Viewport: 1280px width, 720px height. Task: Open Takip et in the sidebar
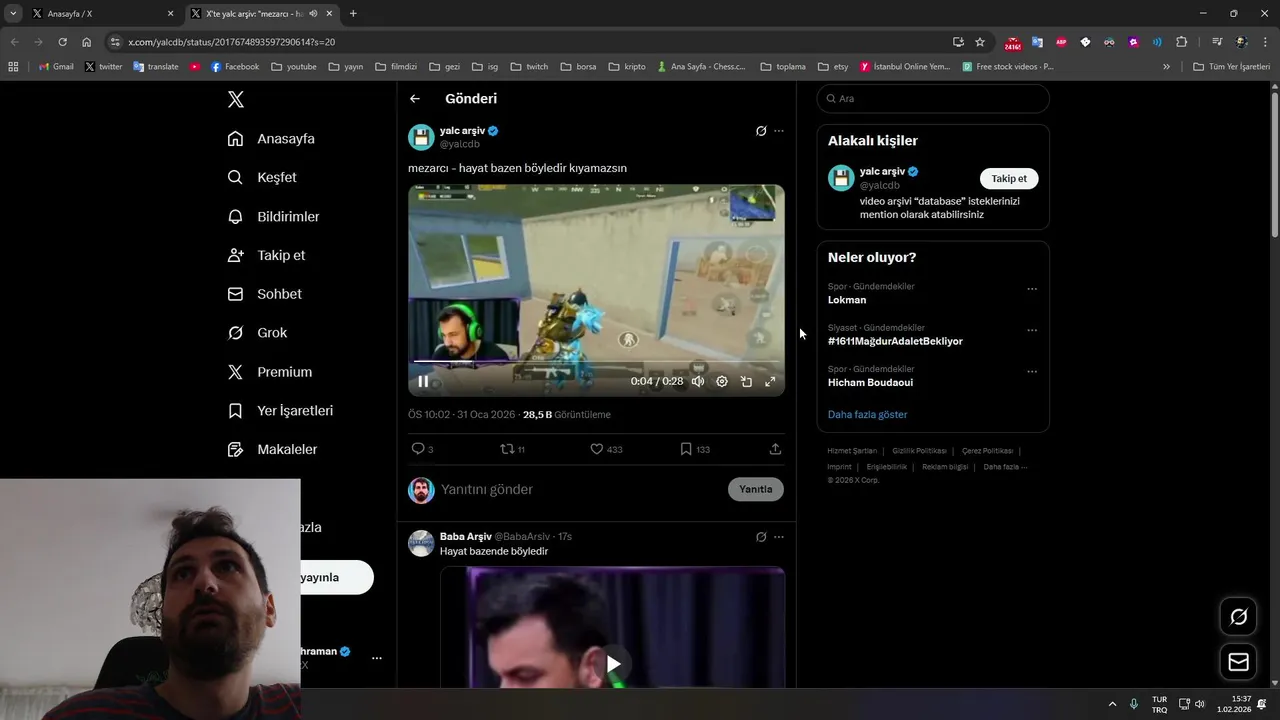266,255
